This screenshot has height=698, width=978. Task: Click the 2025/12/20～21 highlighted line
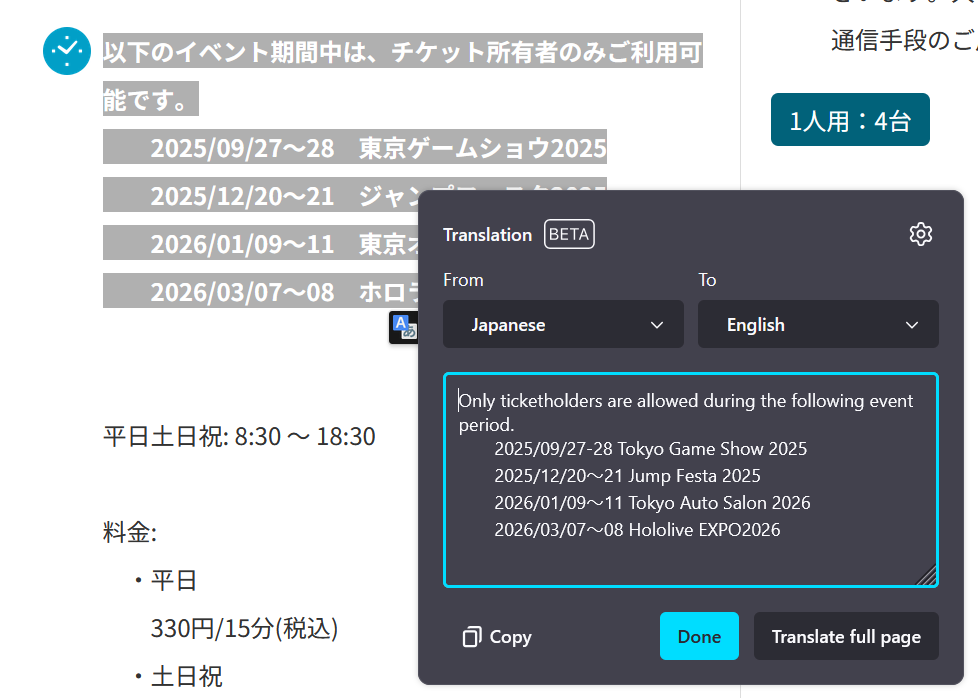click(x=262, y=195)
